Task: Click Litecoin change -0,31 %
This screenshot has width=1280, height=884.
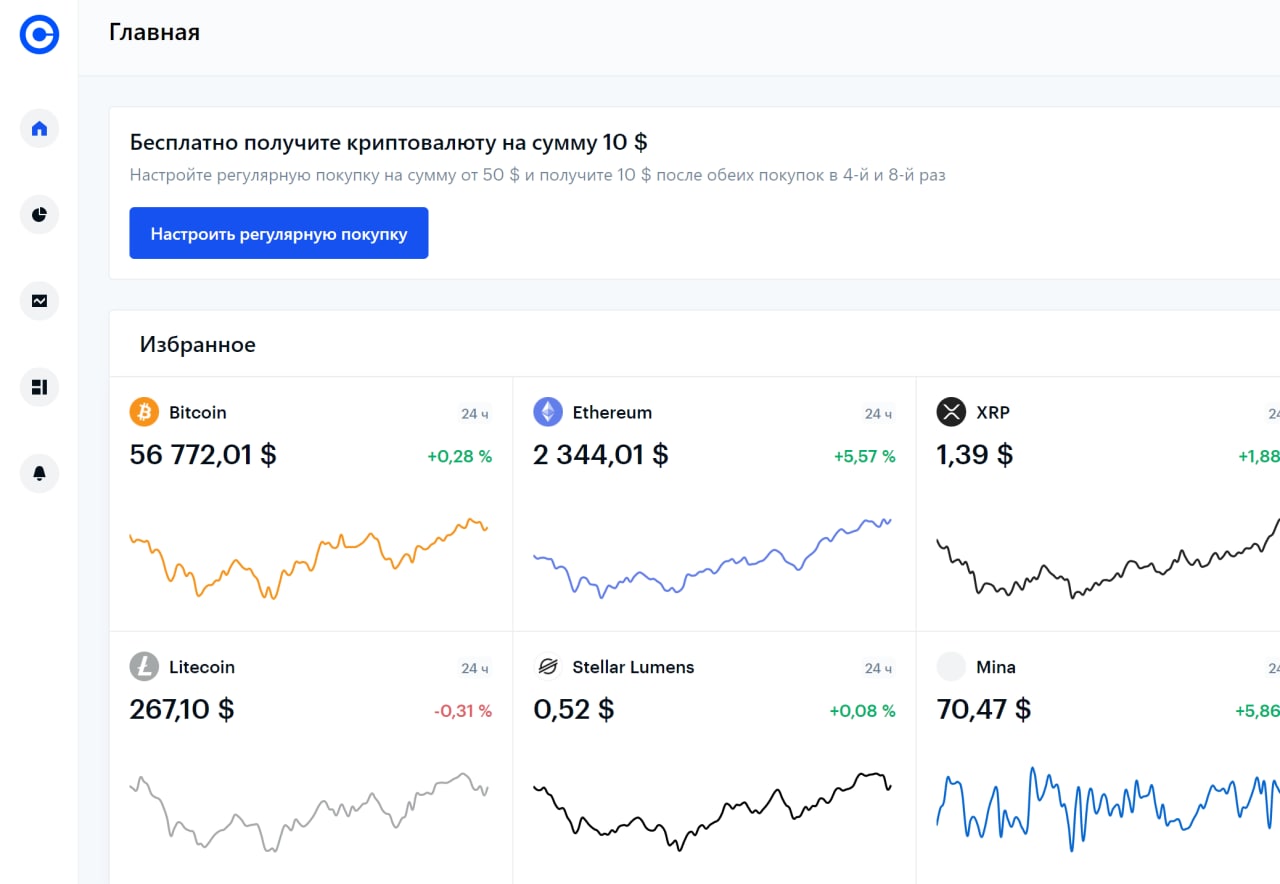Action: [463, 711]
